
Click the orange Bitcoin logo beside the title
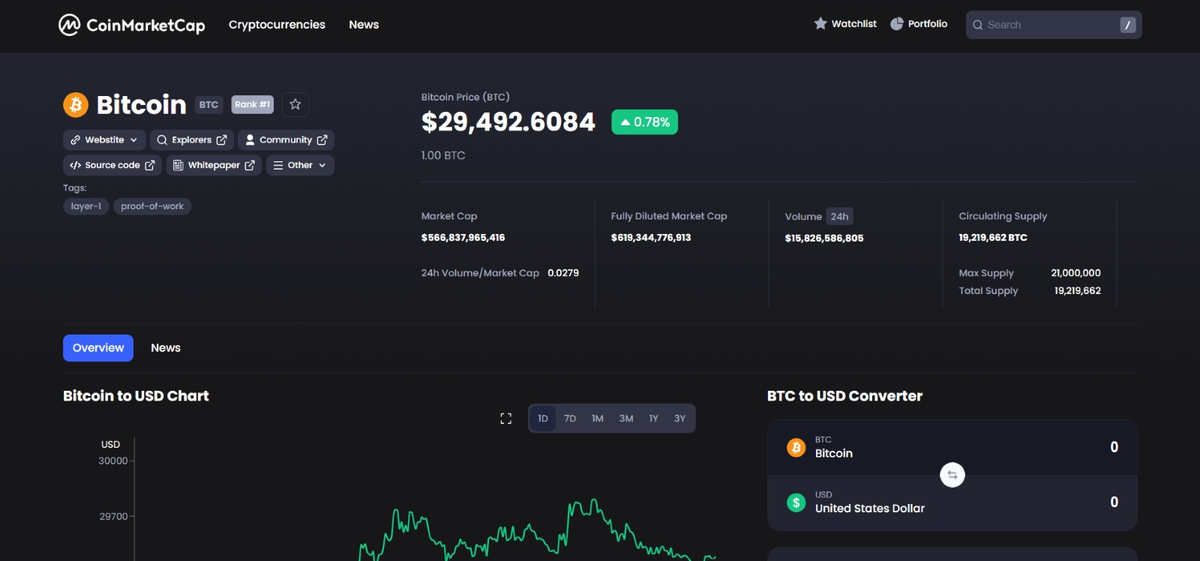[x=76, y=104]
